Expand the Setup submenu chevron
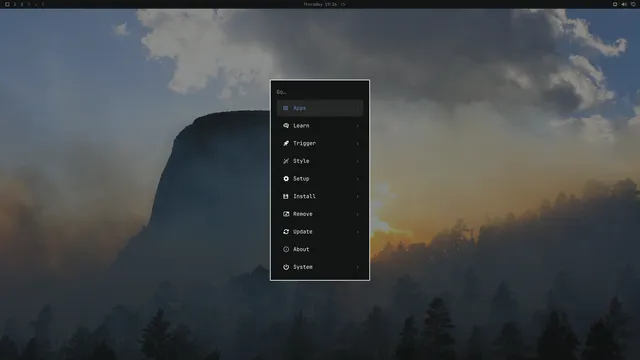Screen dimensions: 640x360 (358, 179)
